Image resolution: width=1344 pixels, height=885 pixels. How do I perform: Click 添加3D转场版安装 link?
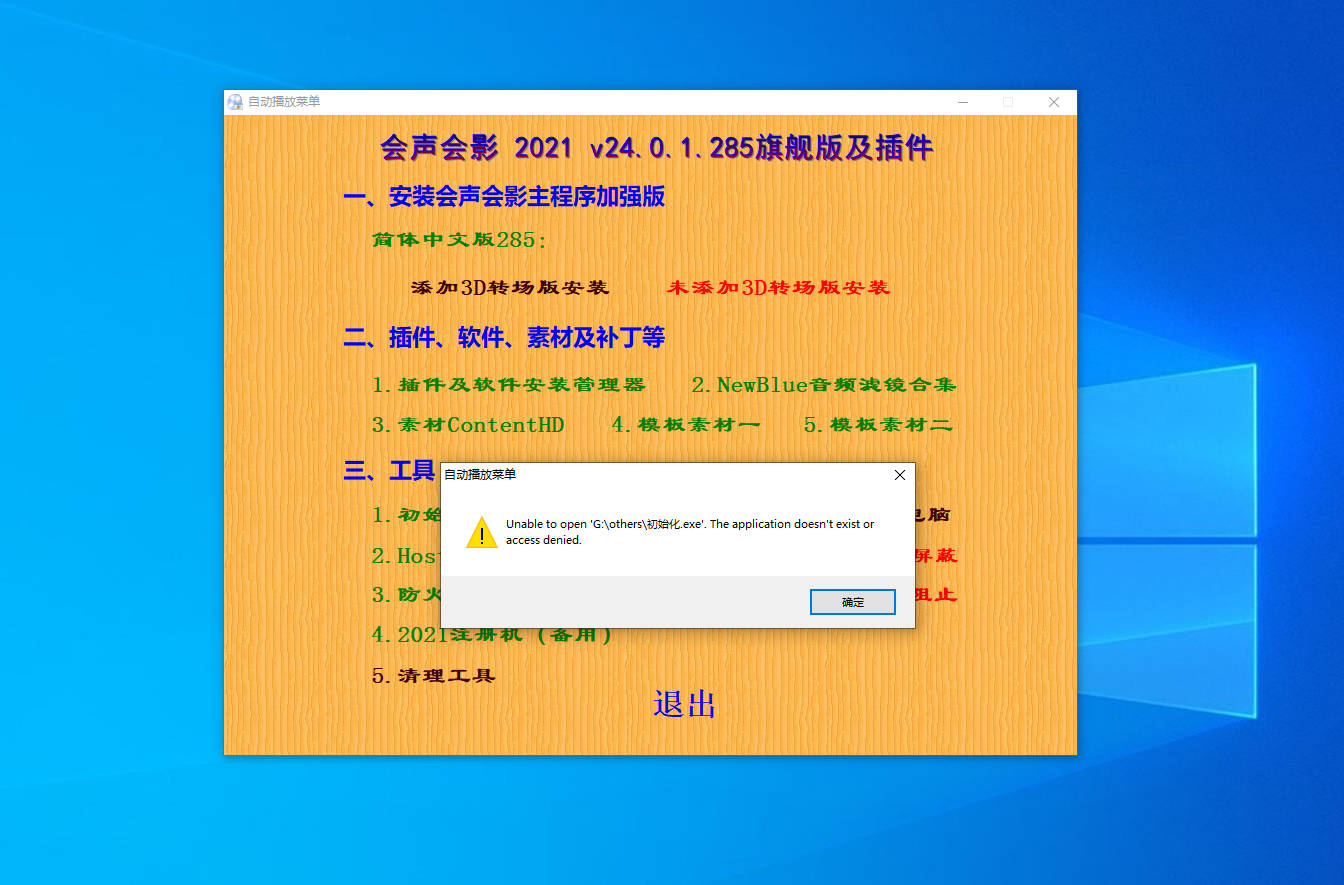click(510, 288)
